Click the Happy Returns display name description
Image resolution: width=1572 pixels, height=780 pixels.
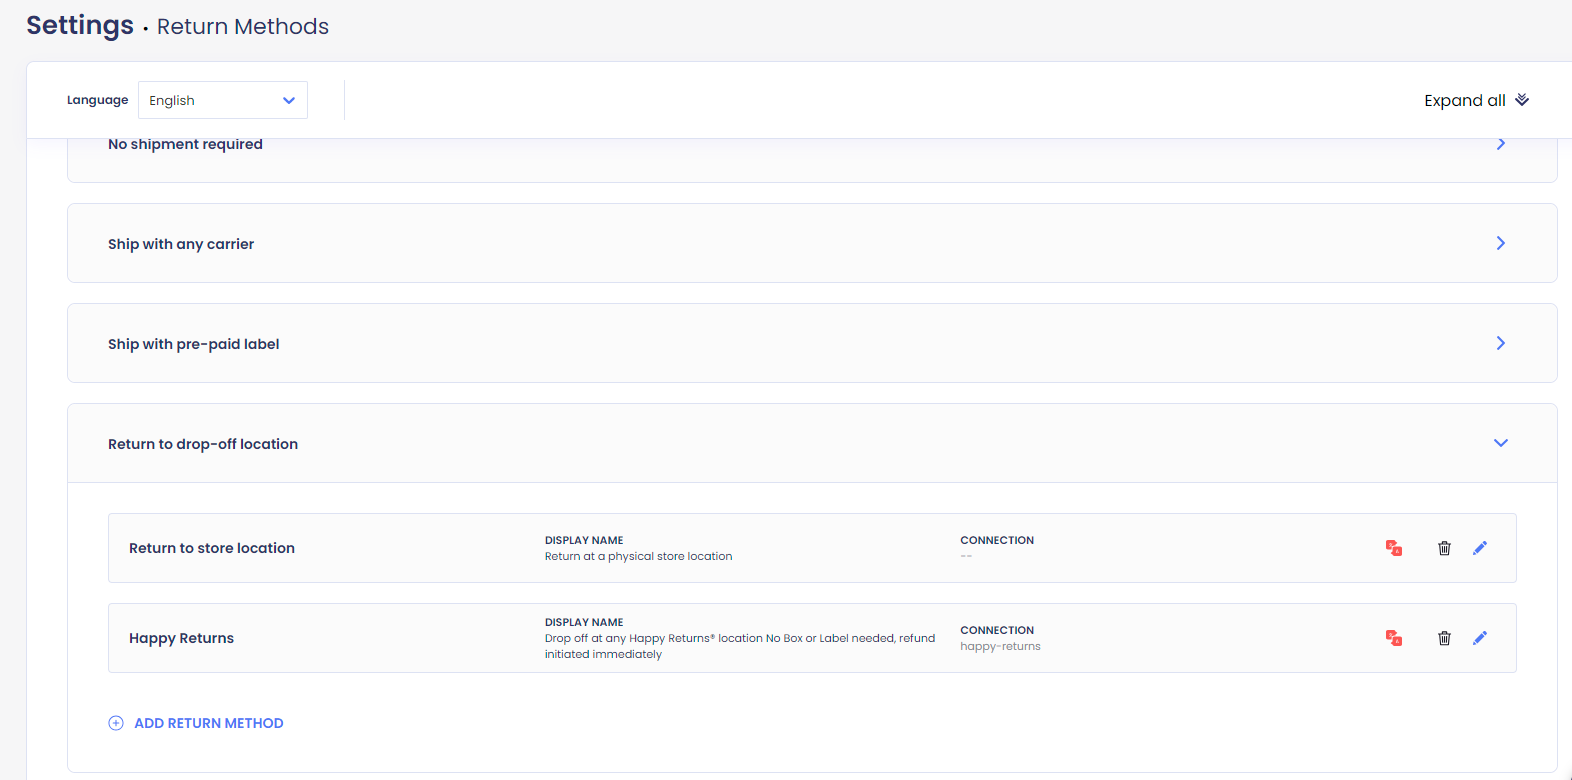[x=740, y=646]
